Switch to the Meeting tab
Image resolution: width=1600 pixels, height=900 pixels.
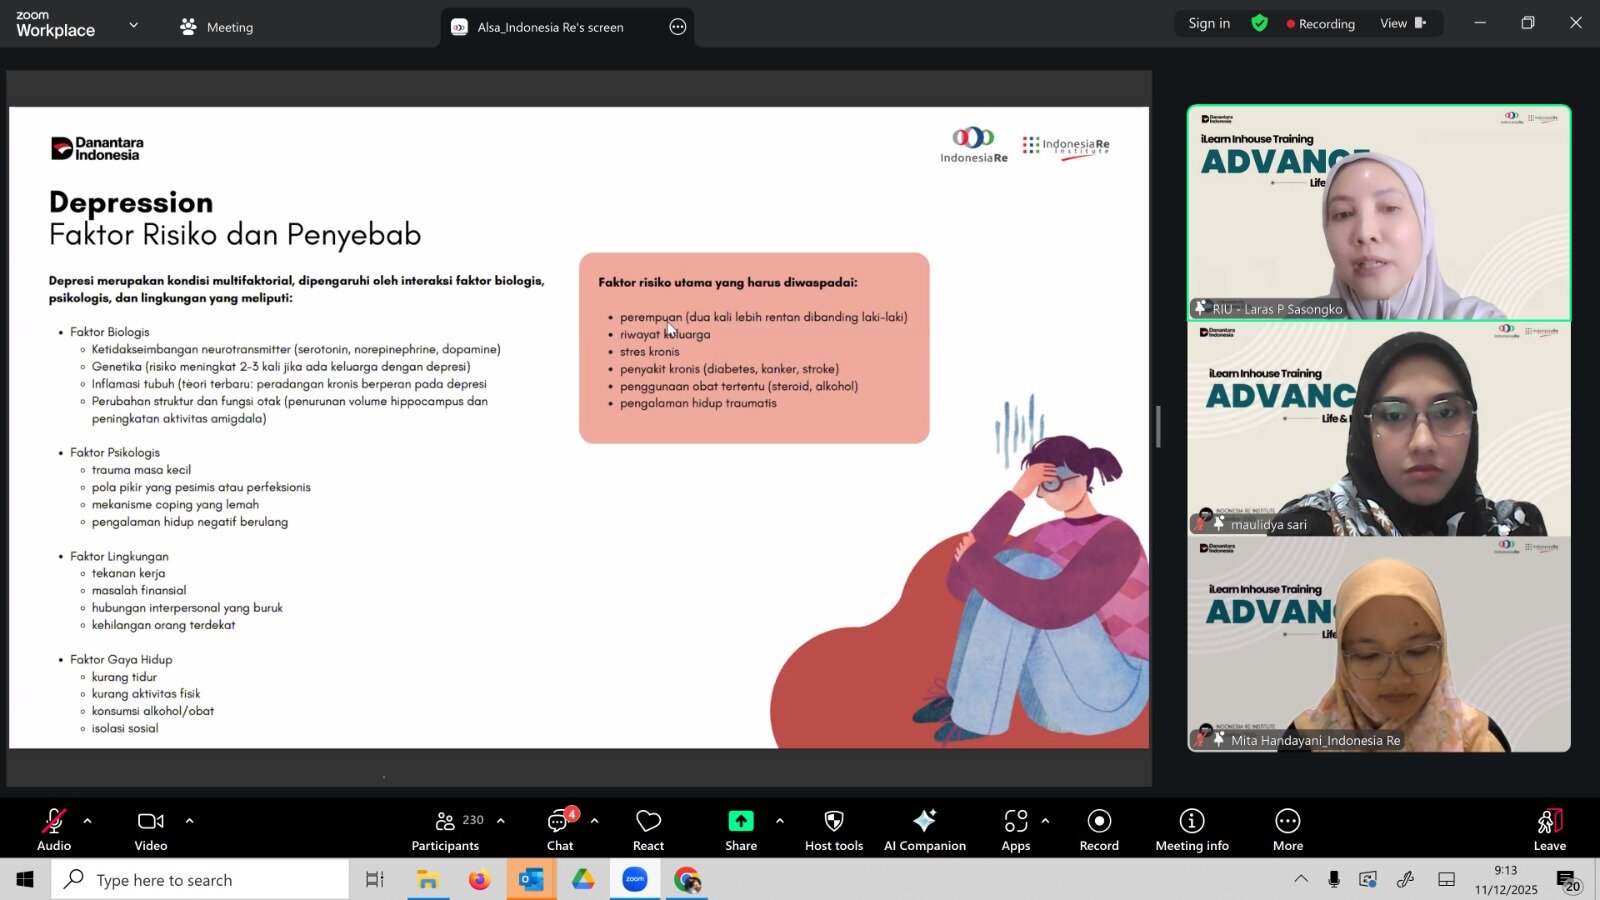(217, 27)
